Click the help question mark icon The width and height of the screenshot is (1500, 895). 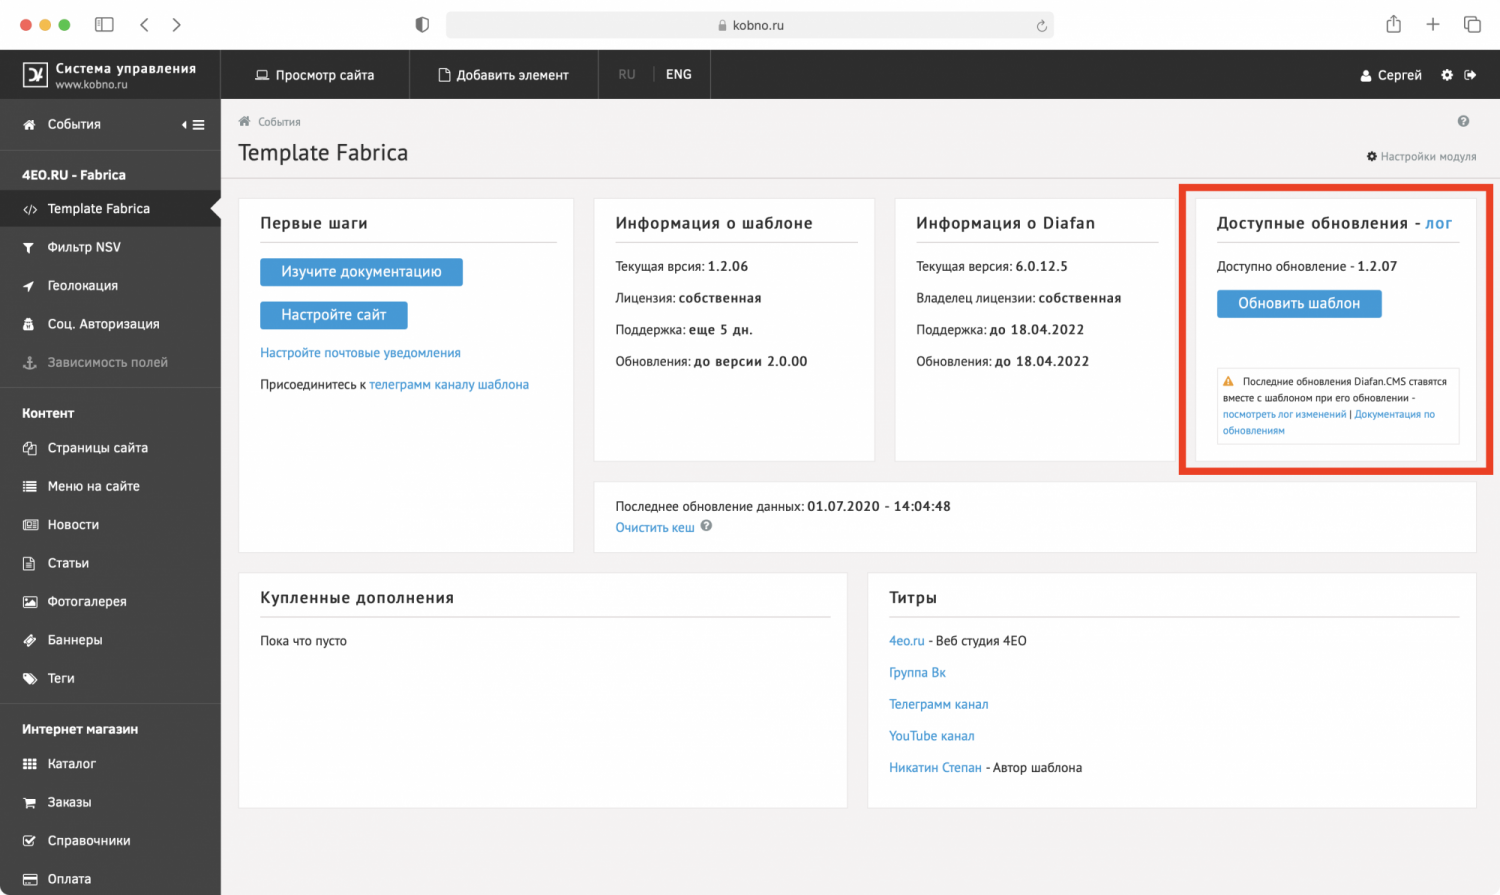pos(1463,121)
